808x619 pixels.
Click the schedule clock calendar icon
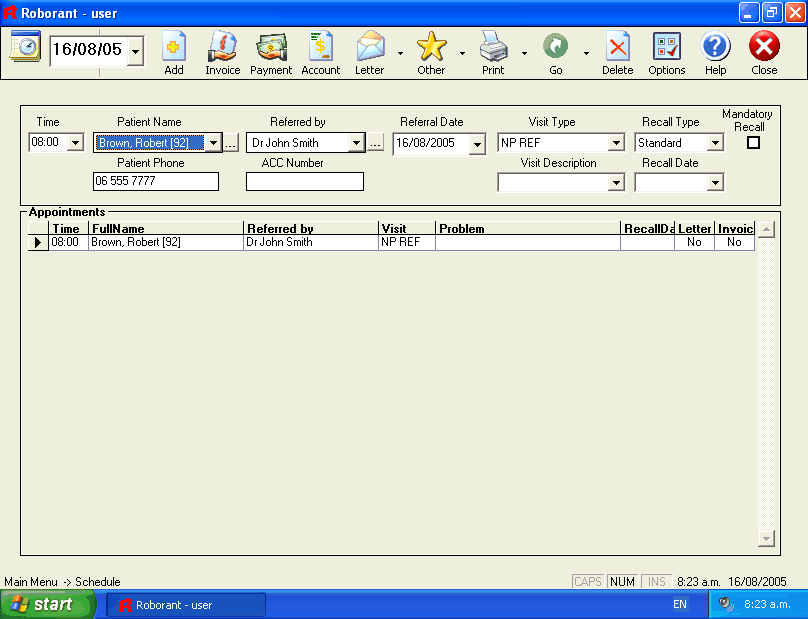25,47
